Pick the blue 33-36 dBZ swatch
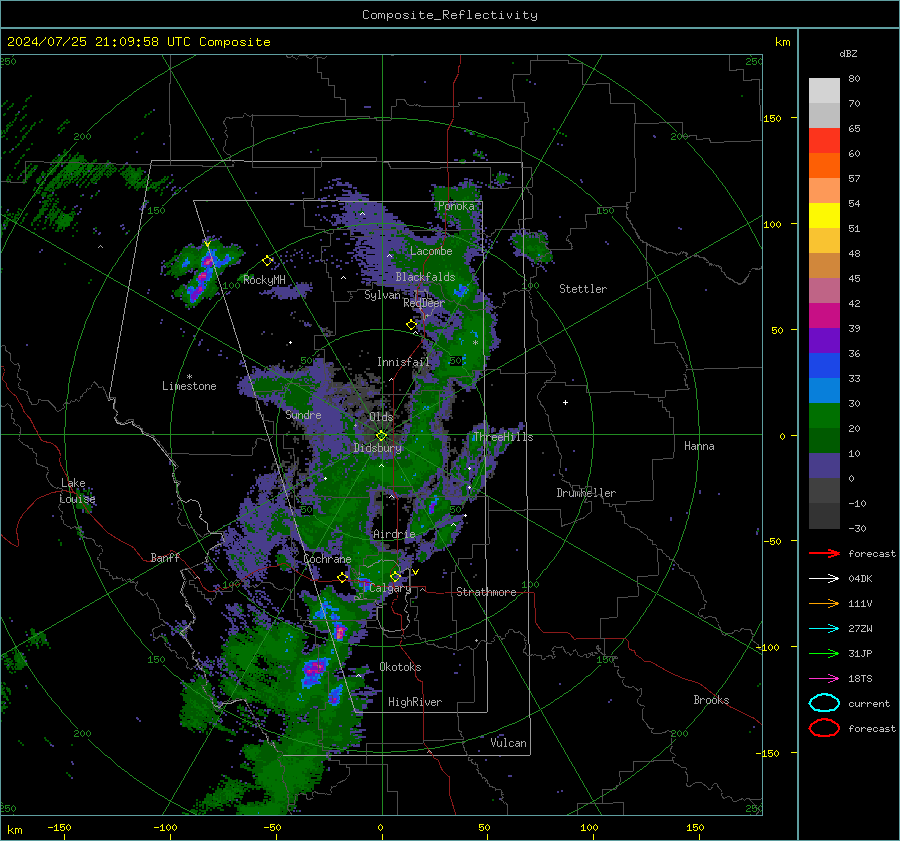Image resolution: width=900 pixels, height=841 pixels. click(x=824, y=366)
